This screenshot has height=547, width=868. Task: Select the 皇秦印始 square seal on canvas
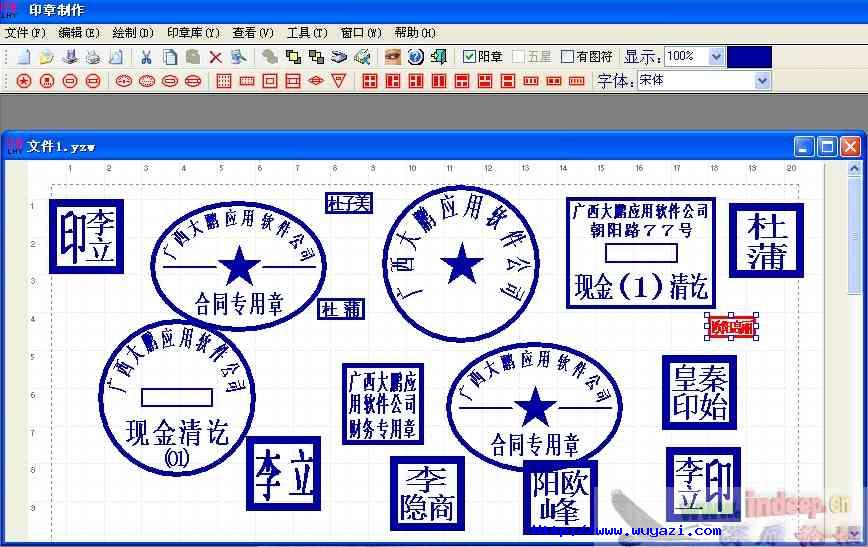[x=699, y=392]
